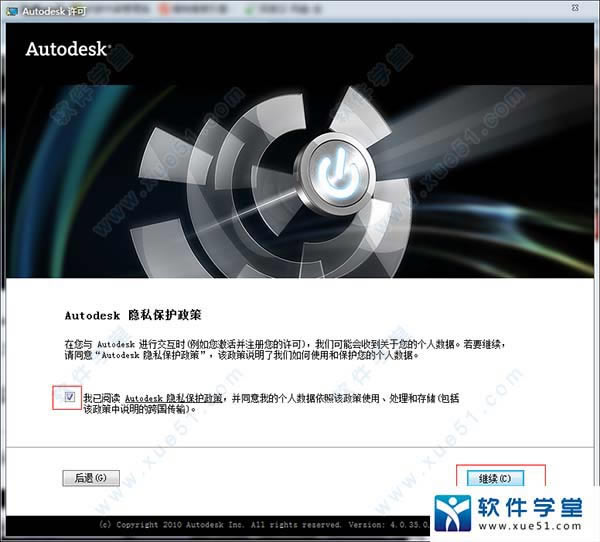600x542 pixels.
Task: Click the heading "Autodesk 隐私保护政策"
Action: coord(133,315)
